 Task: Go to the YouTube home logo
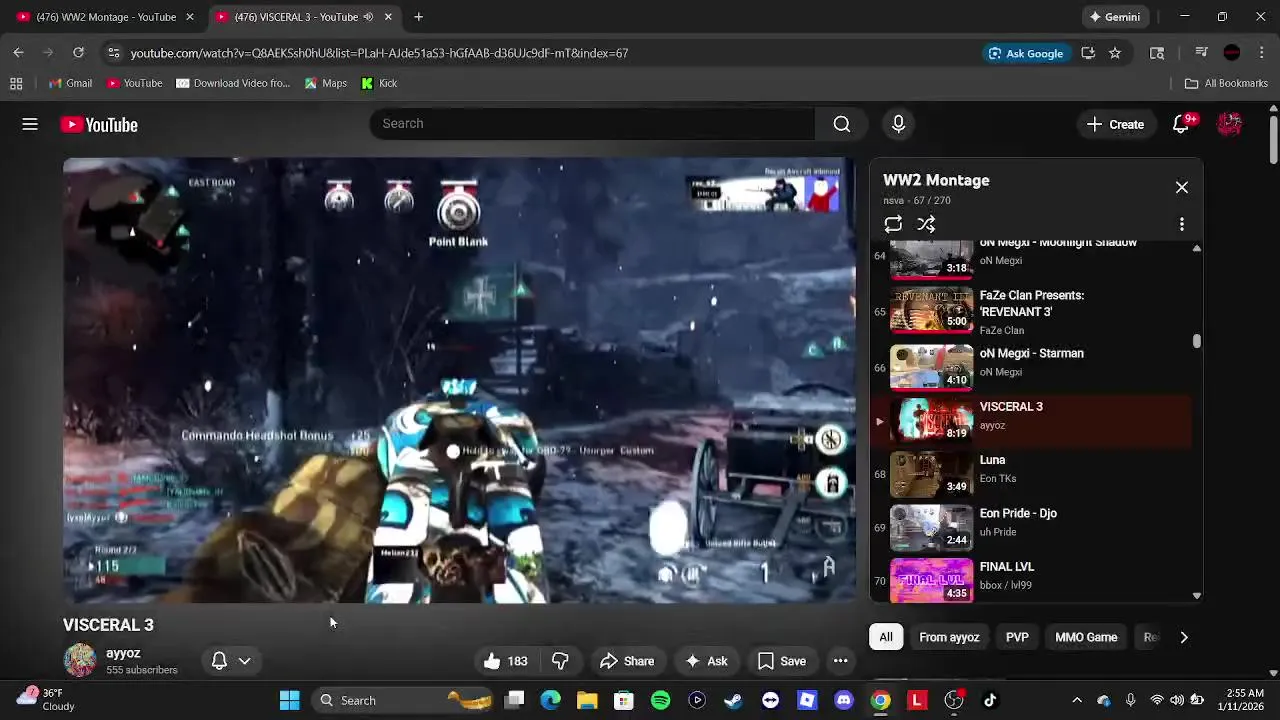point(99,125)
